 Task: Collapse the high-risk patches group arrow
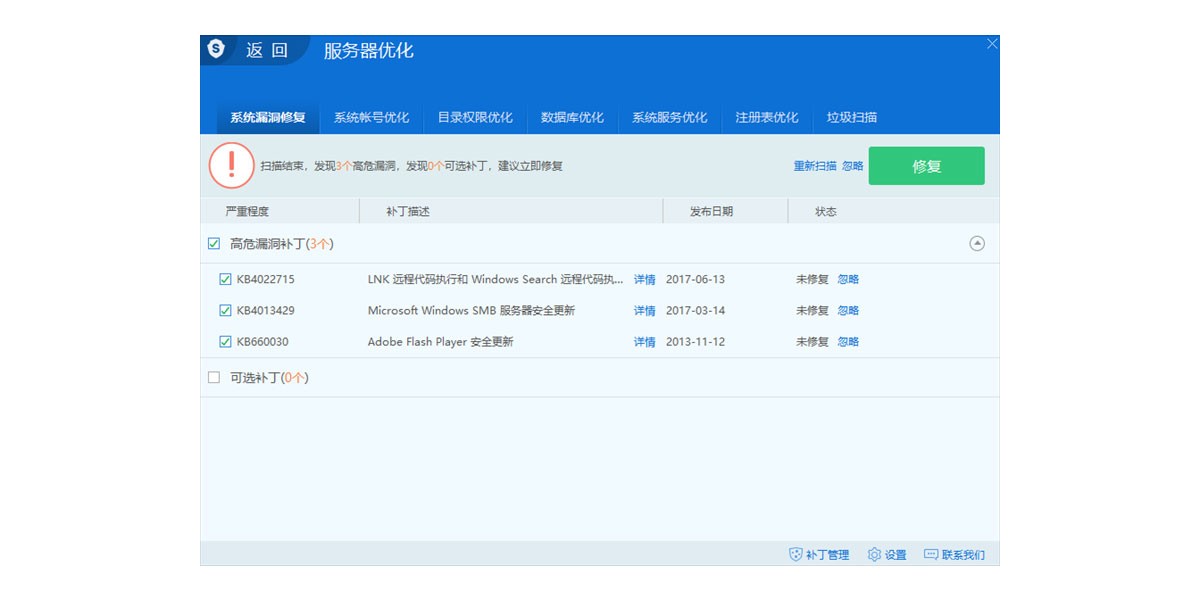click(977, 244)
